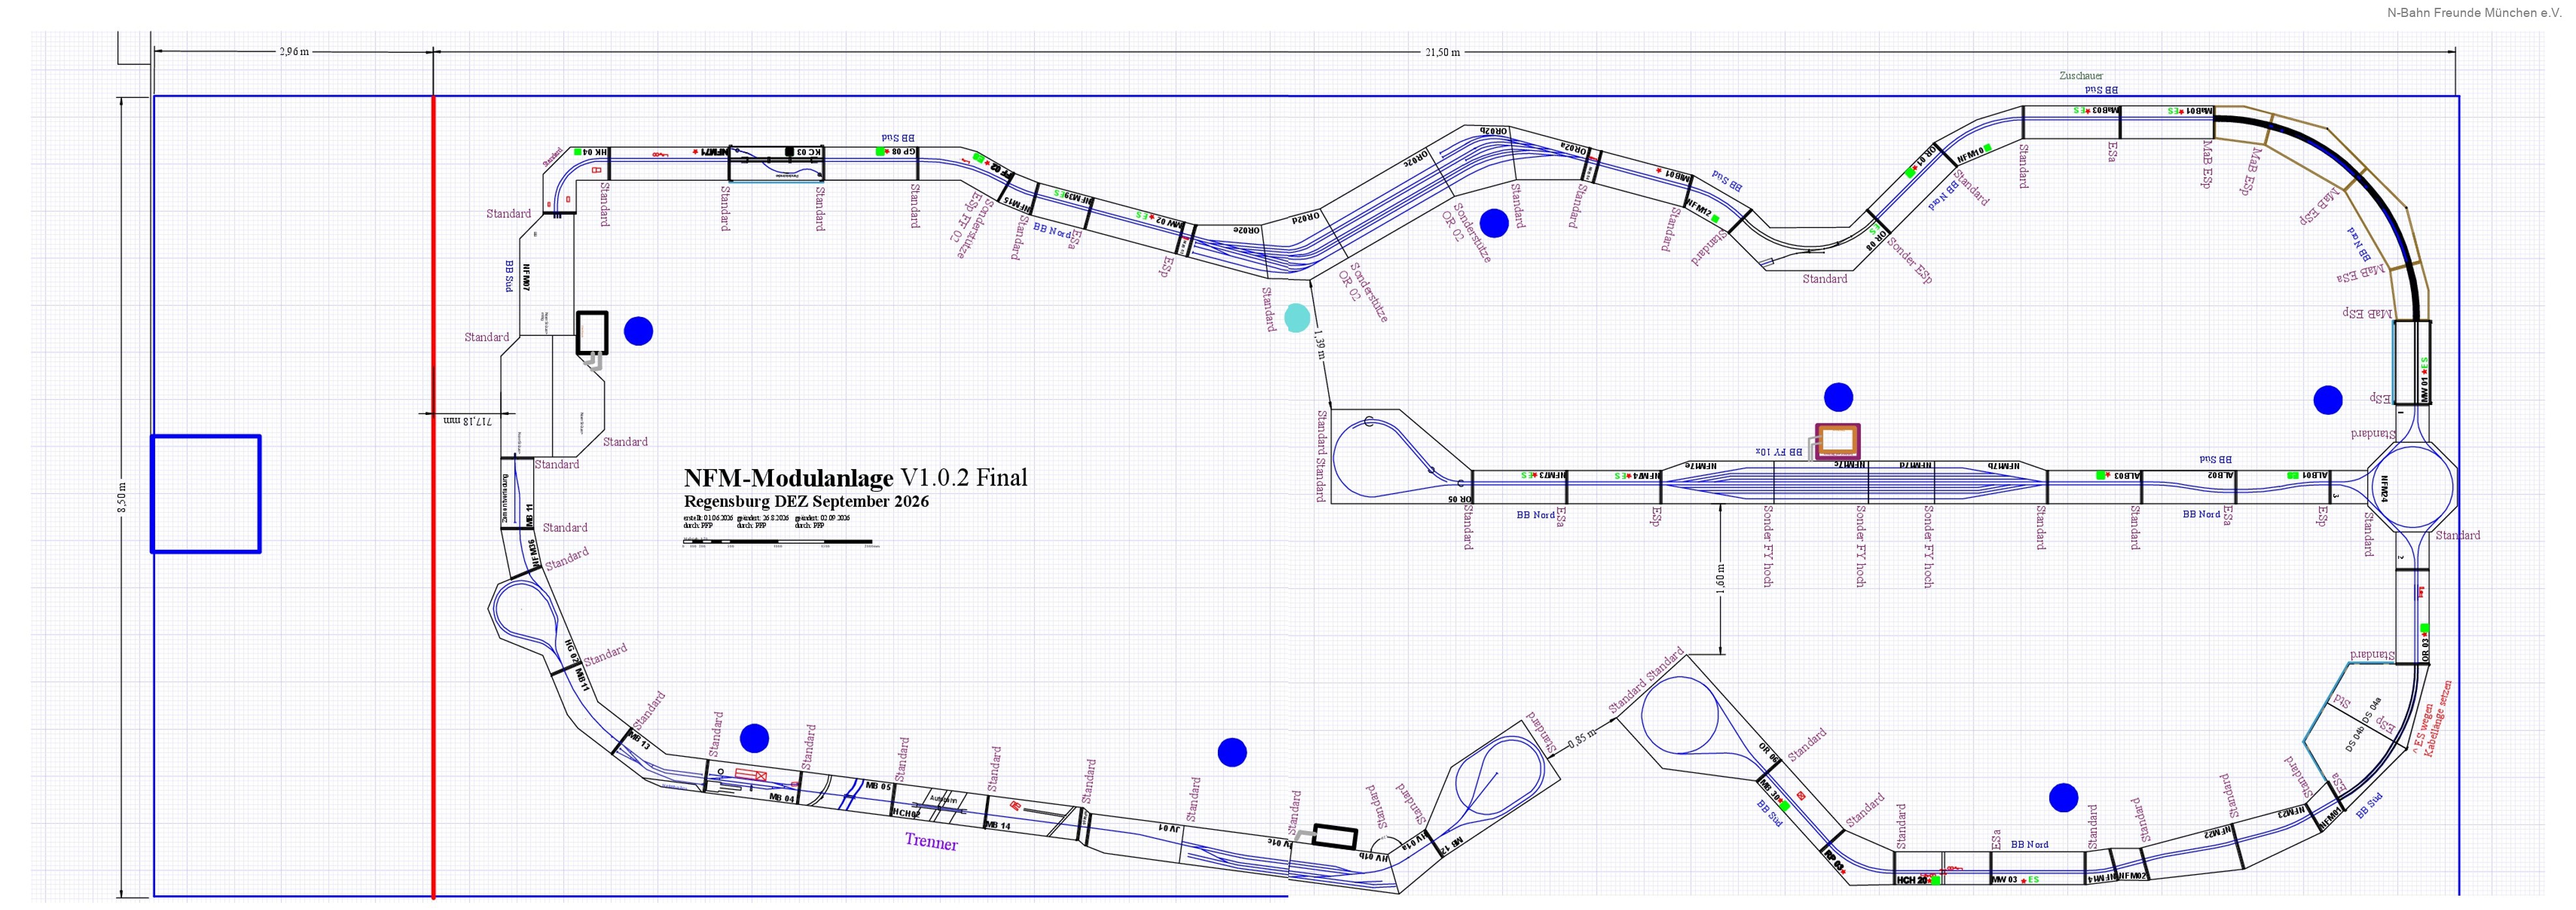Click the 'DS 04a' module label

pos(2372,710)
